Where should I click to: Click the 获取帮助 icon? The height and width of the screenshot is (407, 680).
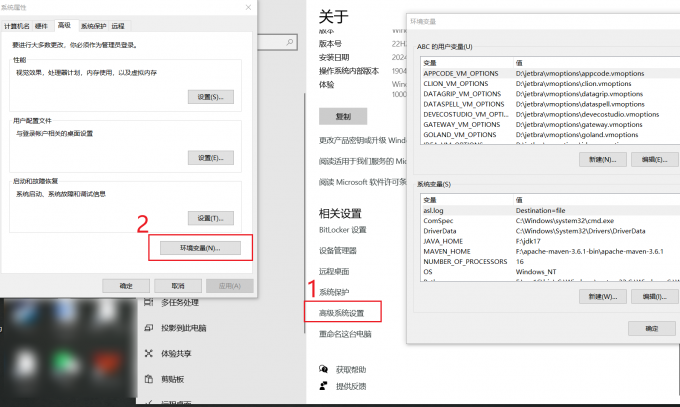pos(324,369)
